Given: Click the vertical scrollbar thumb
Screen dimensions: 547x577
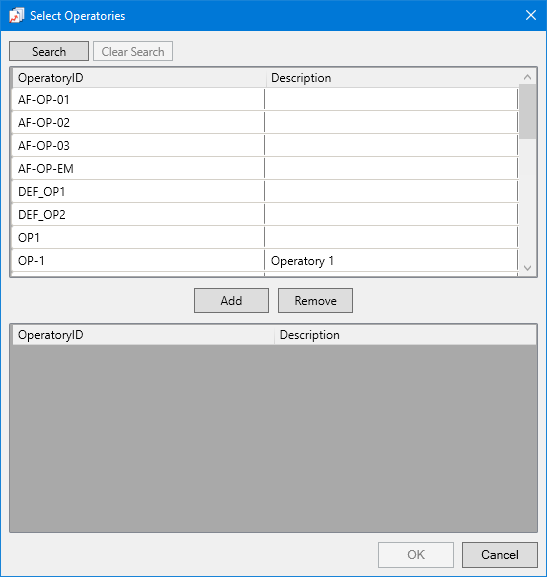Looking at the screenshot, I should (527, 111).
